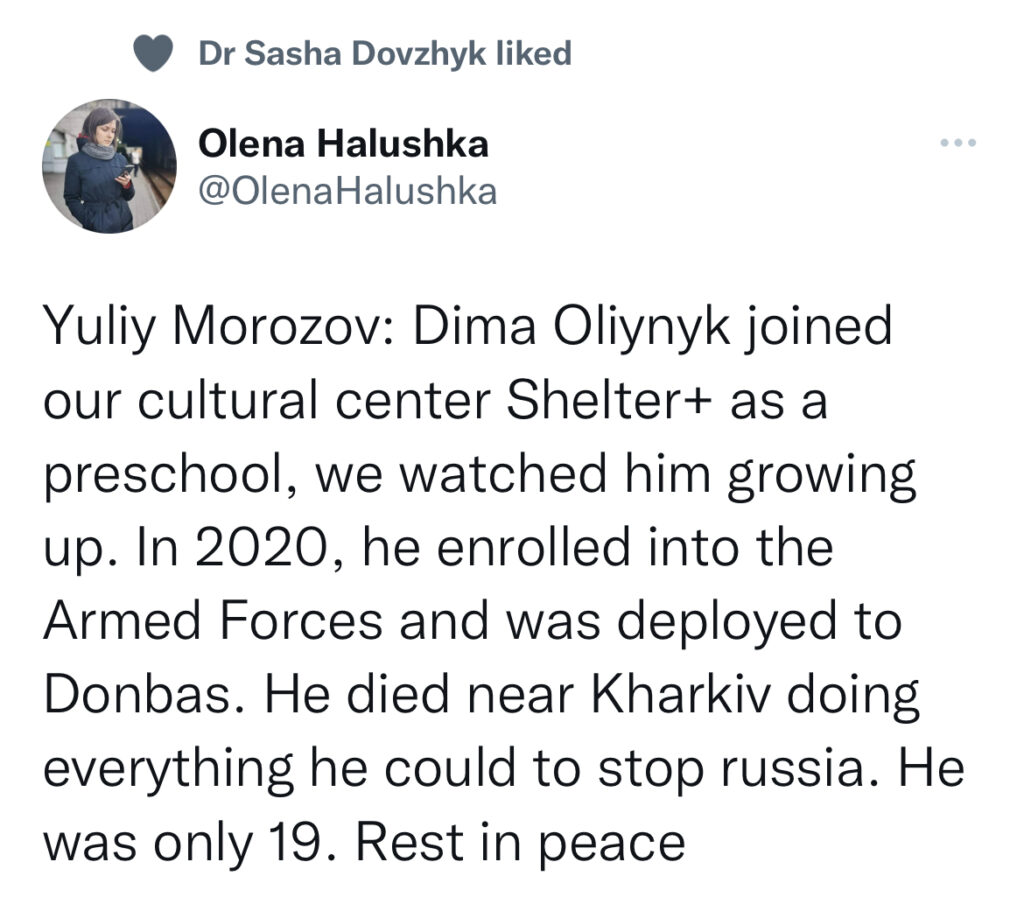Click the words Armed Forces in the tweet
The image size is (1024, 918).
tap(212, 621)
